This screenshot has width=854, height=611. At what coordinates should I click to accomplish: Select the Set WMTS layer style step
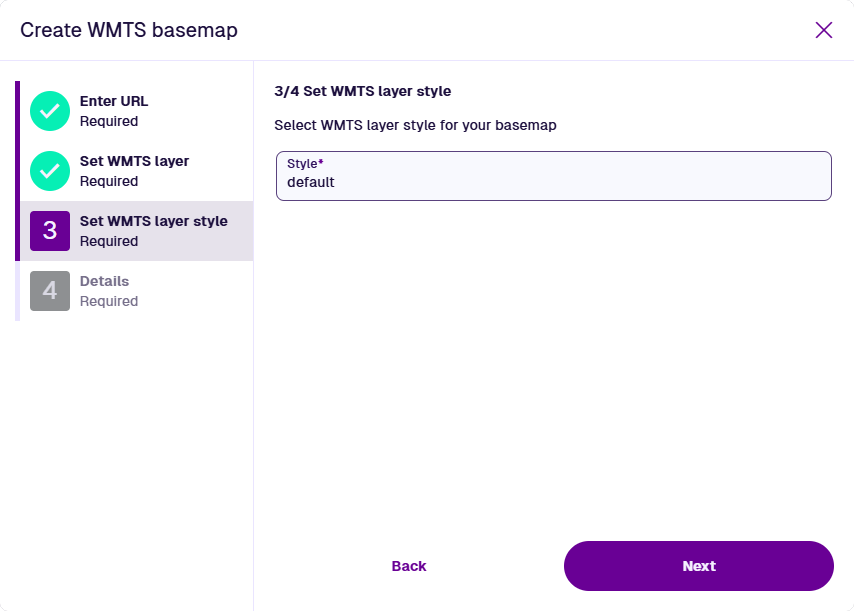click(x=153, y=221)
